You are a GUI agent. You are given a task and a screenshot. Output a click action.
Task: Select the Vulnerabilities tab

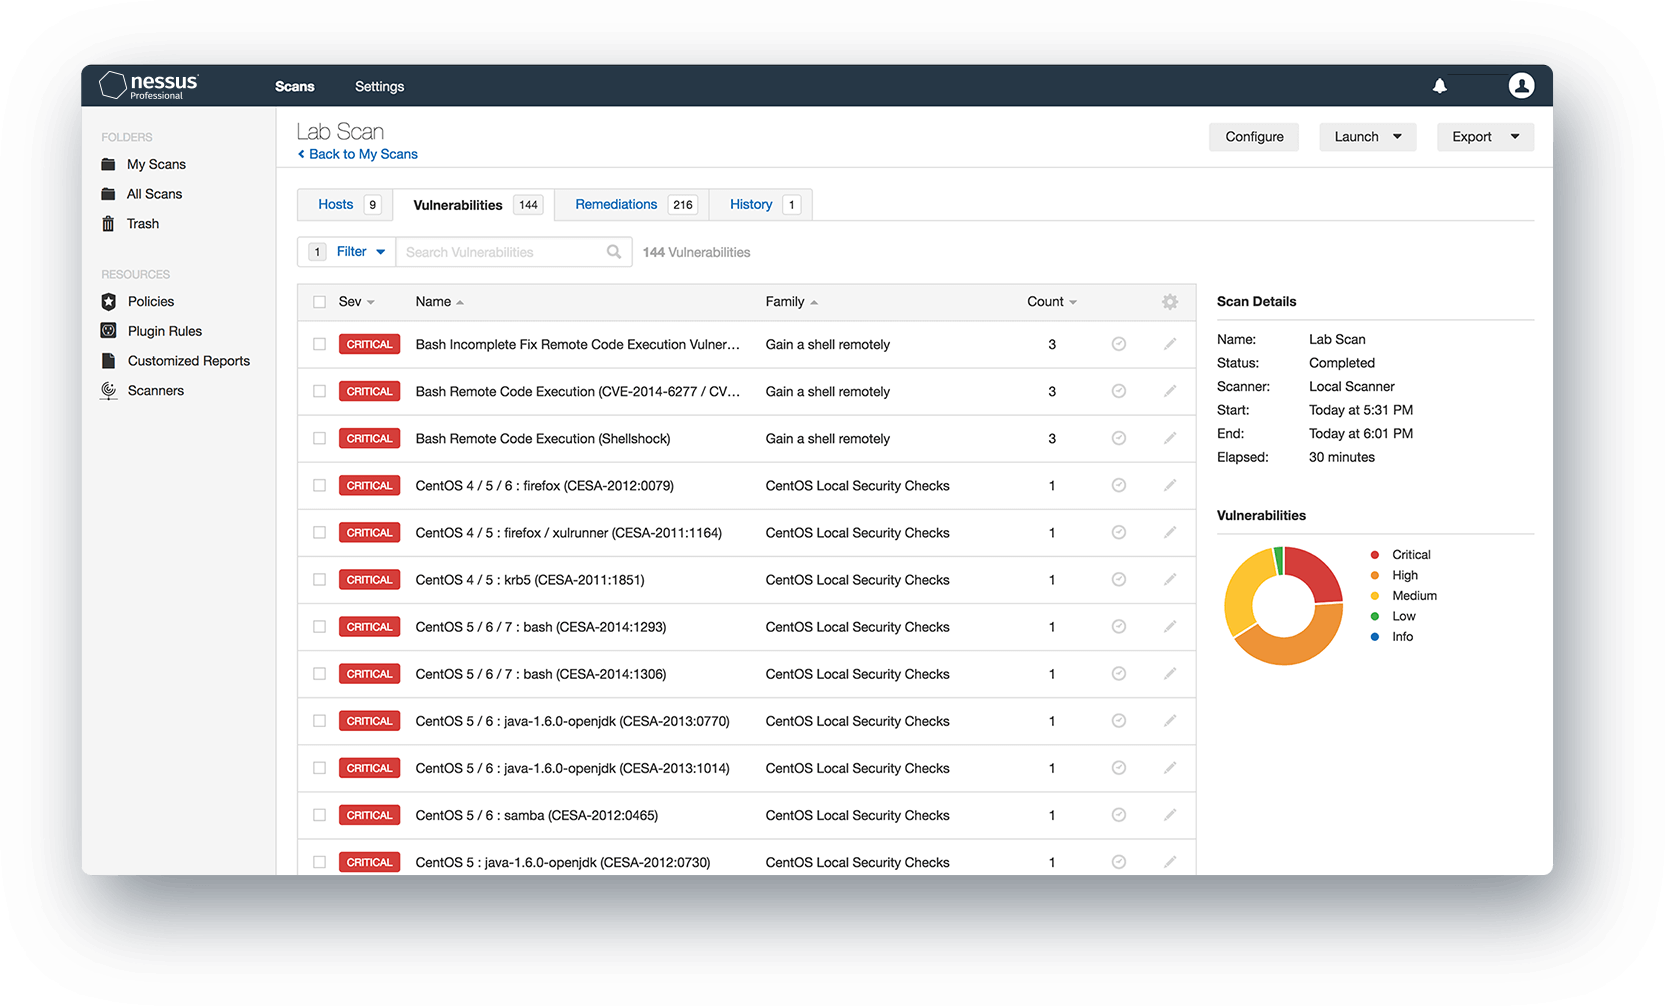click(x=474, y=205)
